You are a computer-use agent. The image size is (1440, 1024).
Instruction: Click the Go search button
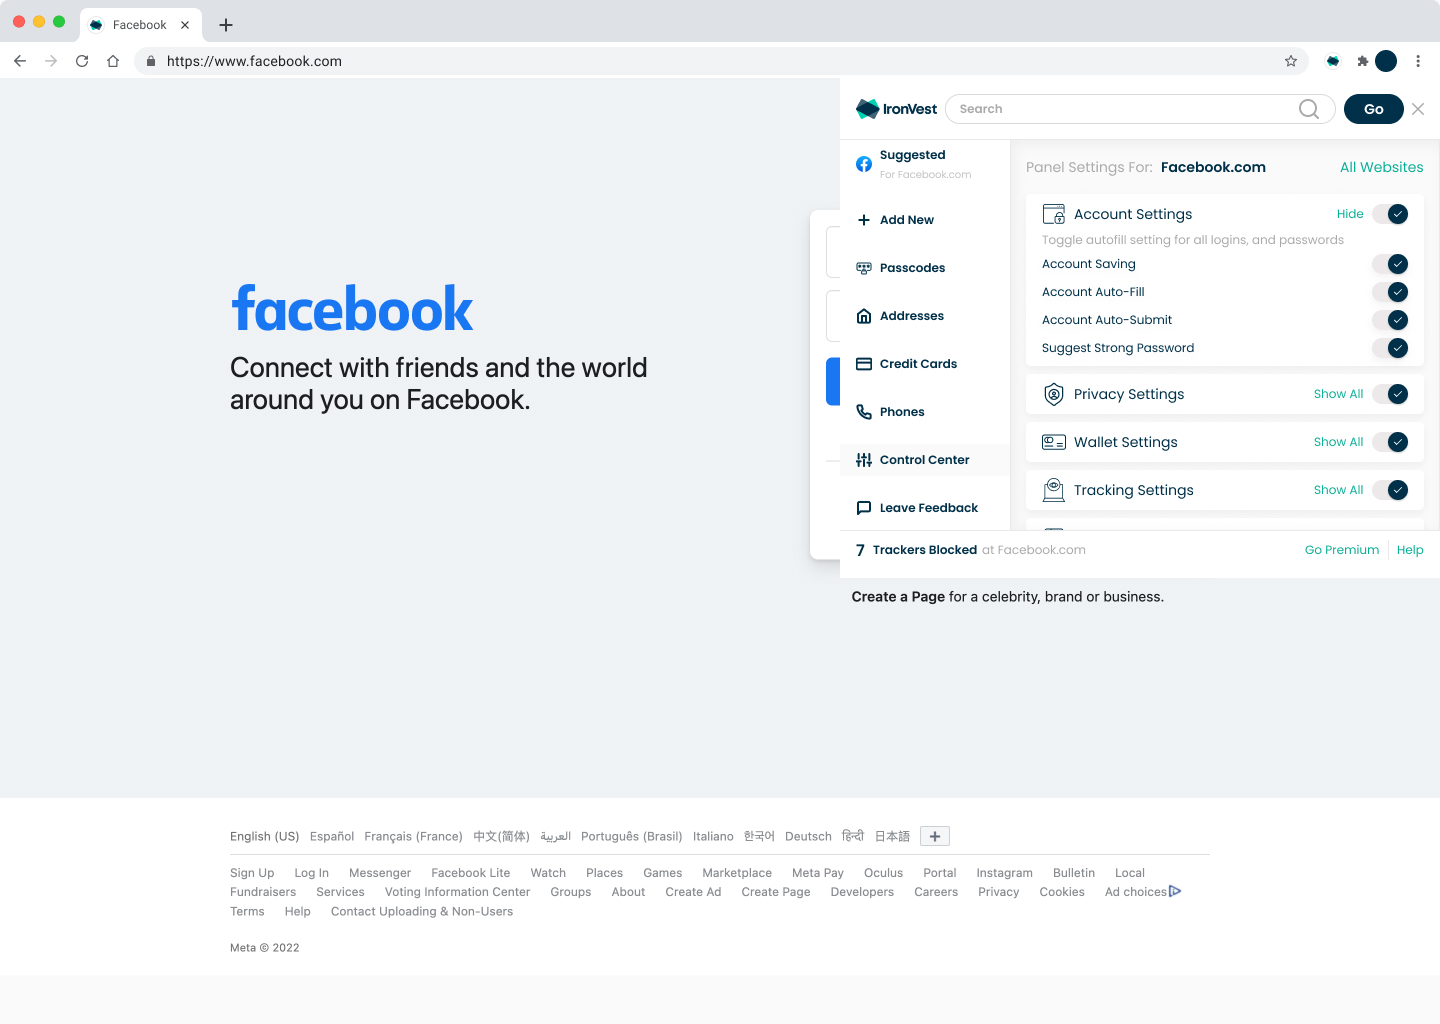tap(1374, 109)
